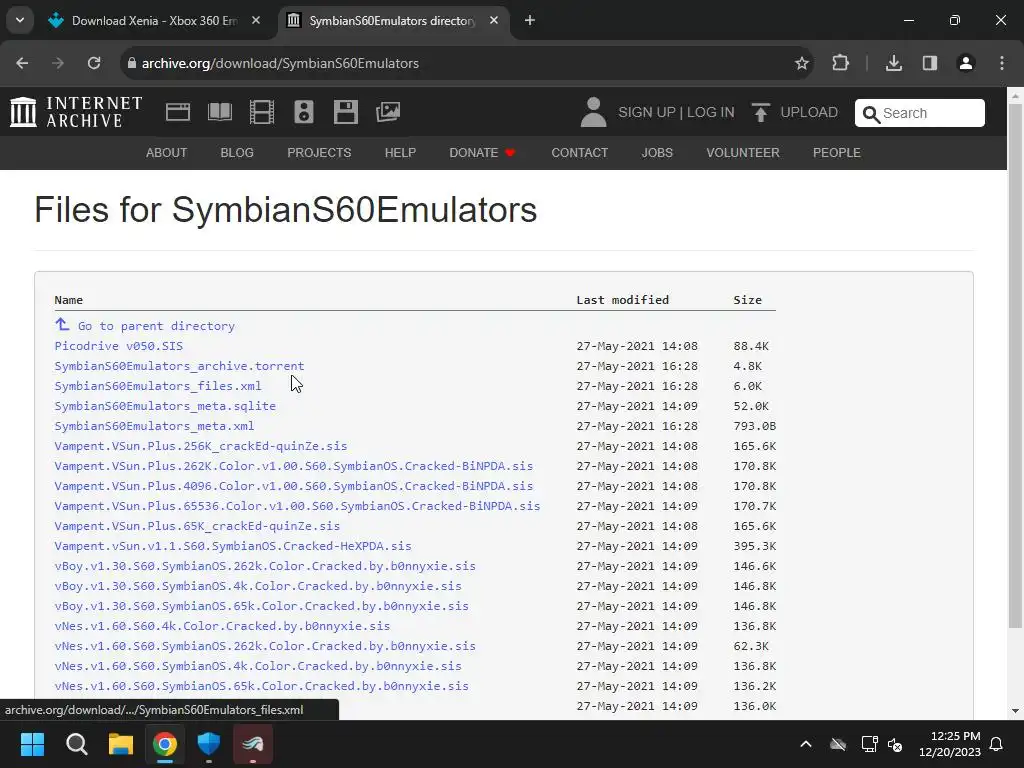
Task: Open the Images icon in Archive navbar
Action: click(x=388, y=112)
